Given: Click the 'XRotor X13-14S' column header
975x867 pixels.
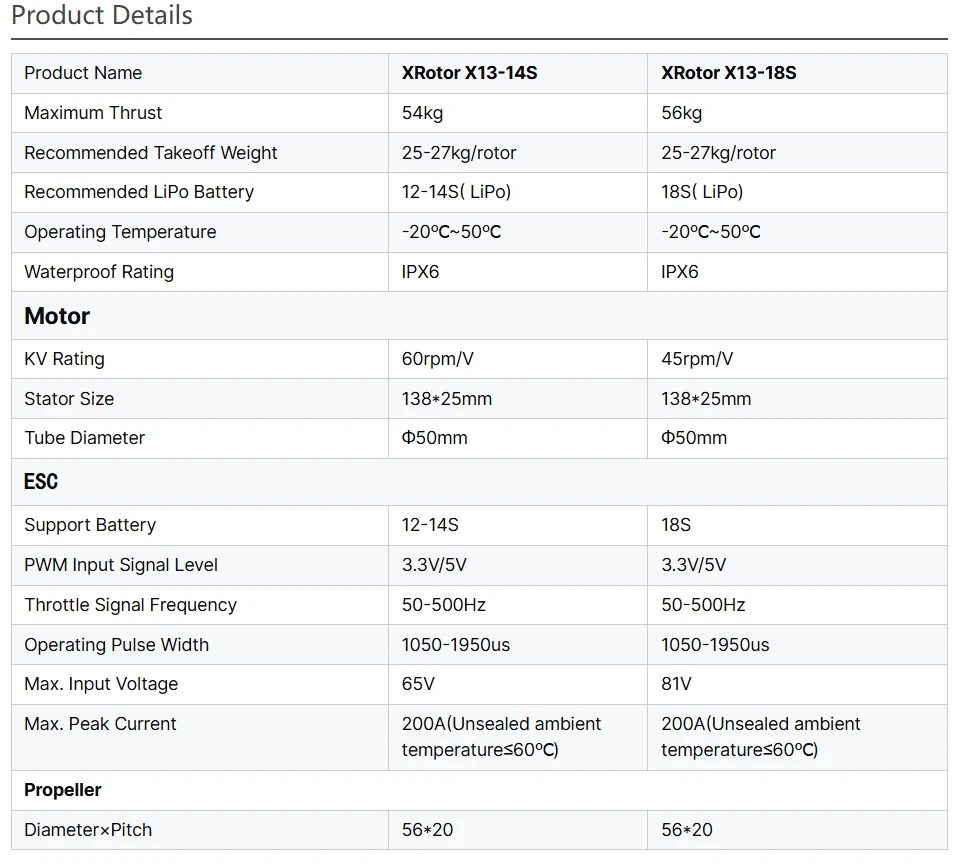Looking at the screenshot, I should (x=469, y=73).
